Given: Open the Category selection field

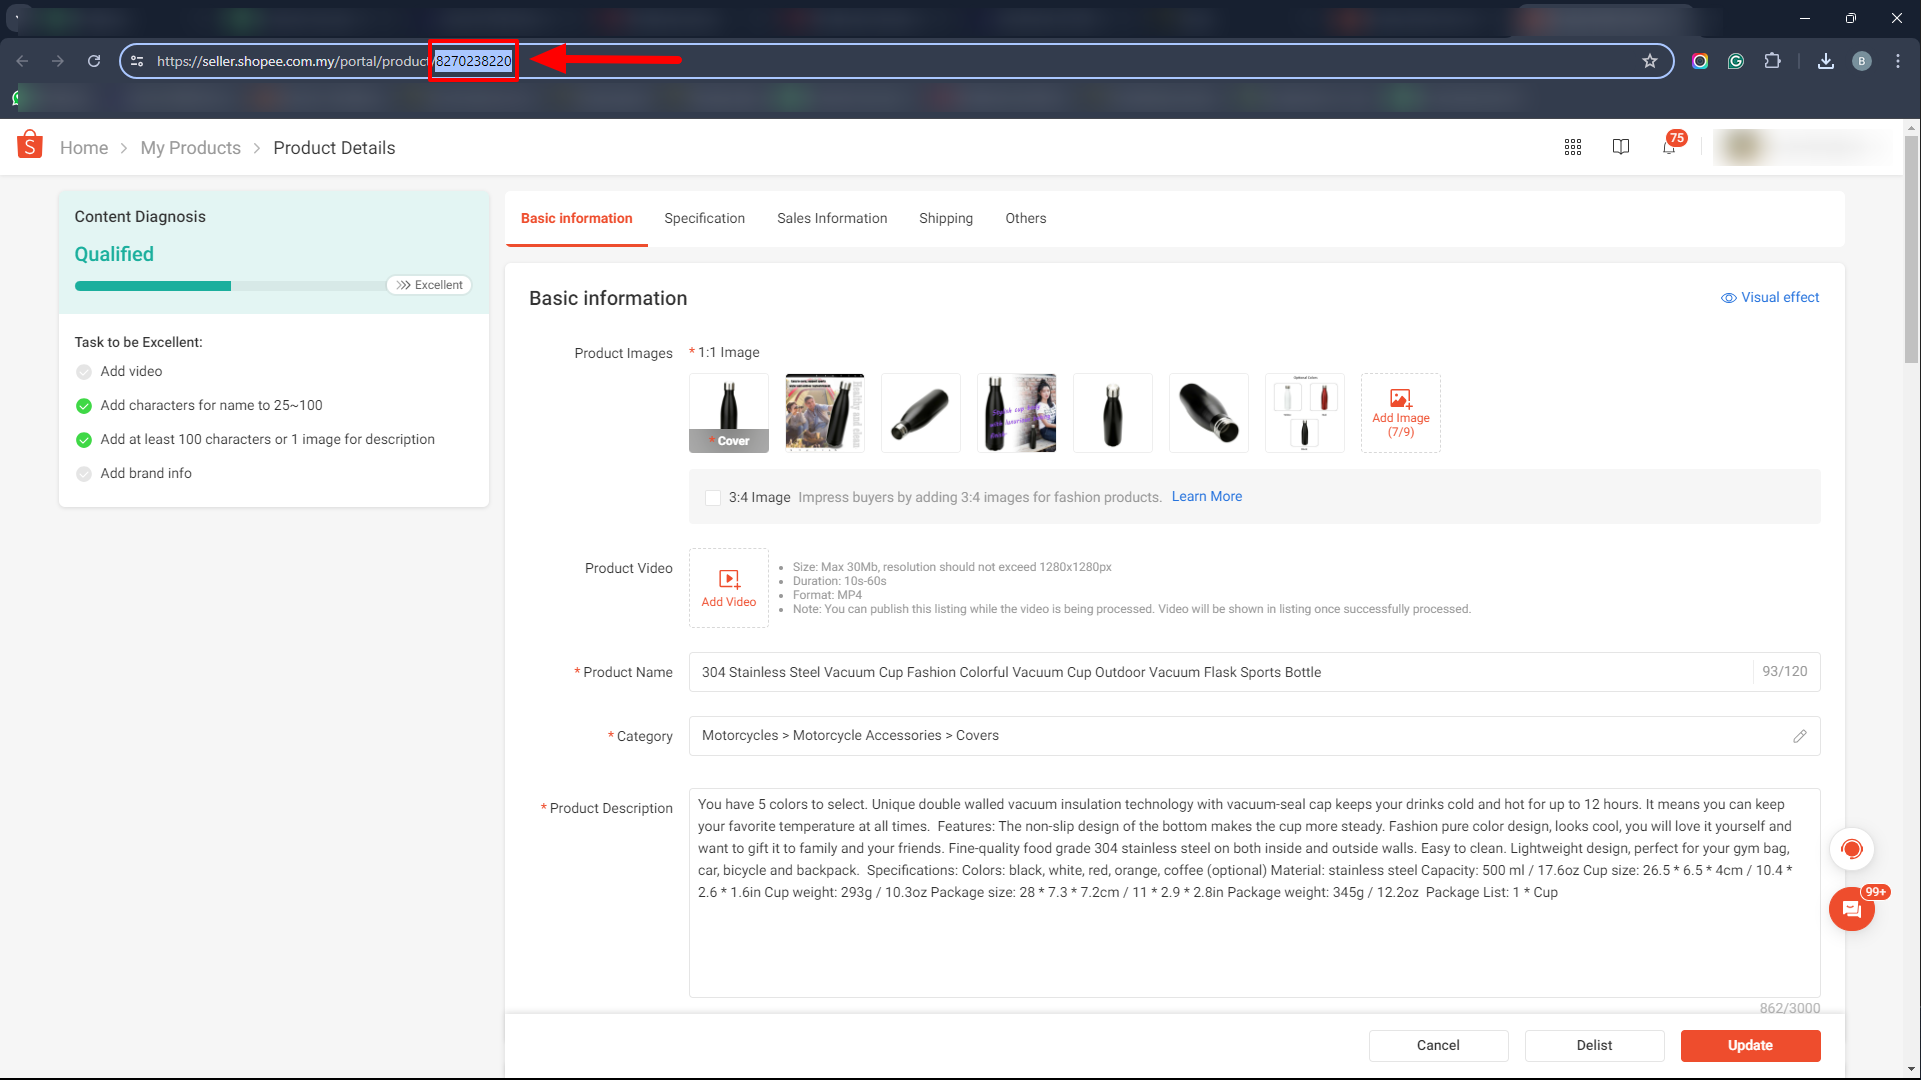Looking at the screenshot, I should click(x=1240, y=736).
